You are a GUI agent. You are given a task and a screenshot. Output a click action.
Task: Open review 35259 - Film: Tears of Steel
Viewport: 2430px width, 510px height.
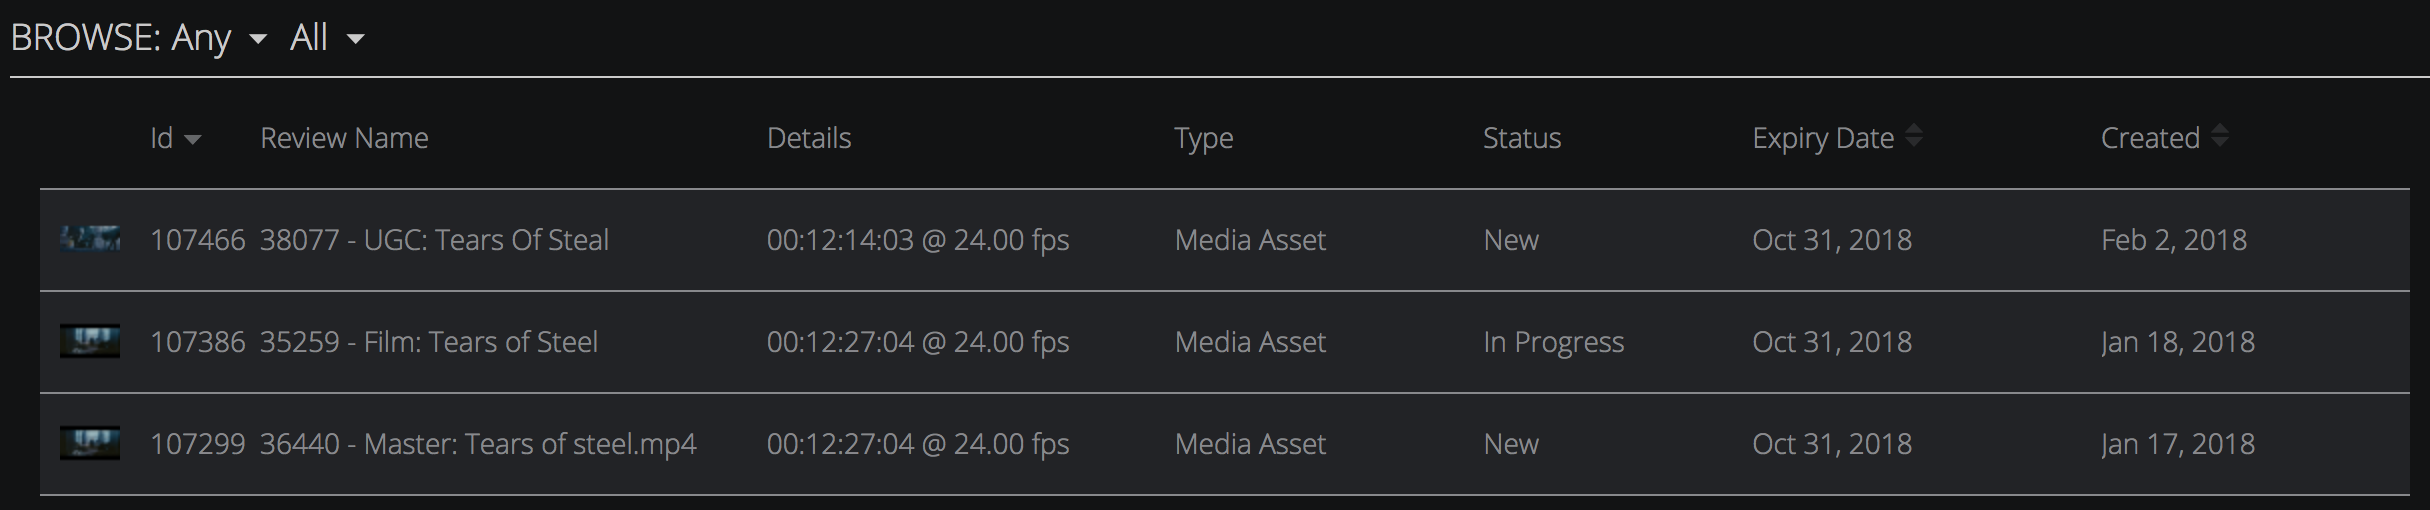428,342
